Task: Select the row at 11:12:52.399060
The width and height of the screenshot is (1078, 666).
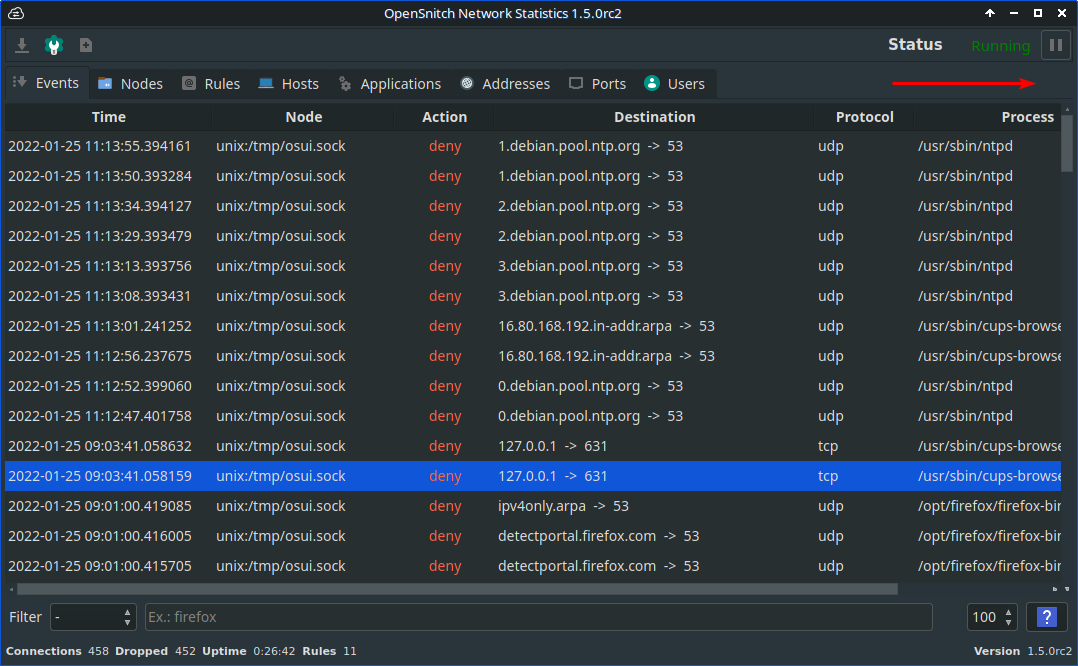Action: pyautogui.click(x=533, y=386)
